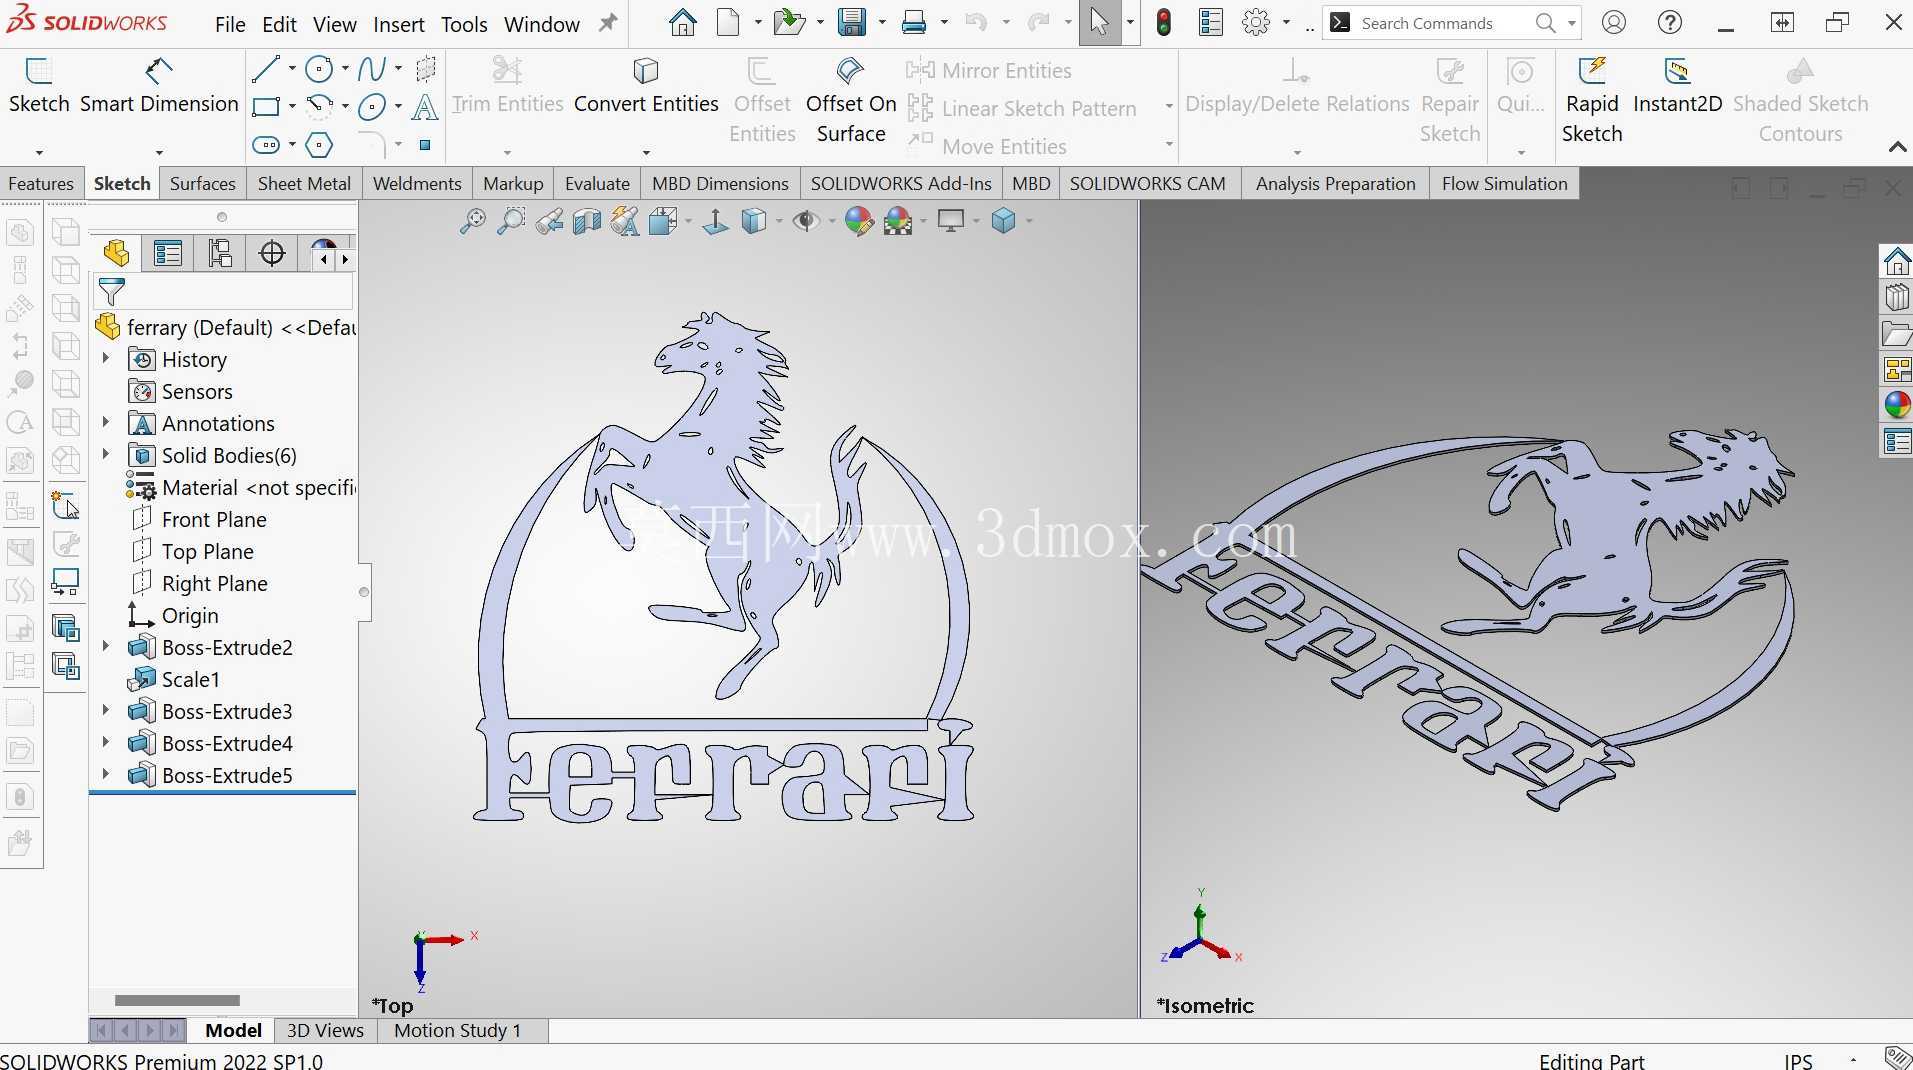Select Right Plane in the tree
1913x1070 pixels.
[x=214, y=584]
